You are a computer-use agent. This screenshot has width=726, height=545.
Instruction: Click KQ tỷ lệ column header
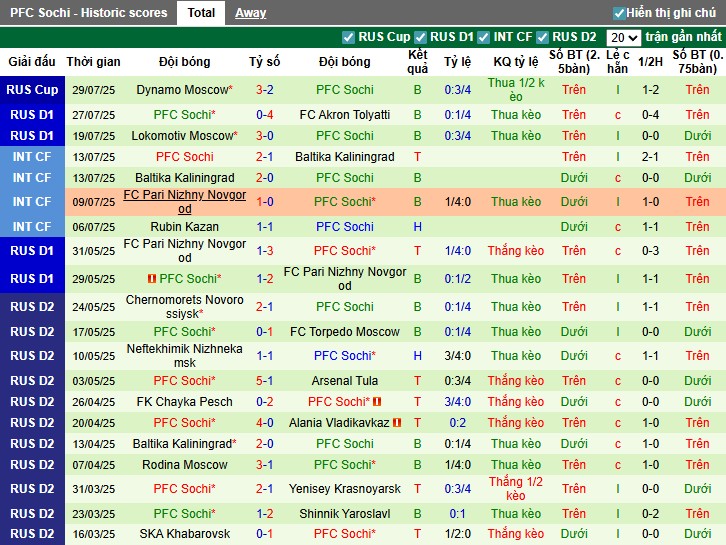point(516,62)
